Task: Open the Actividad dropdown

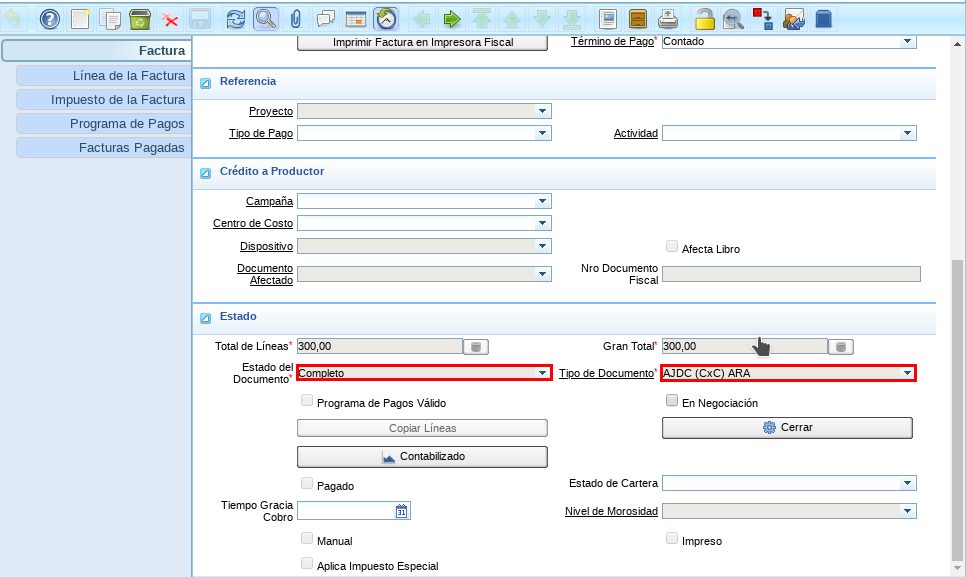Action: pos(907,133)
